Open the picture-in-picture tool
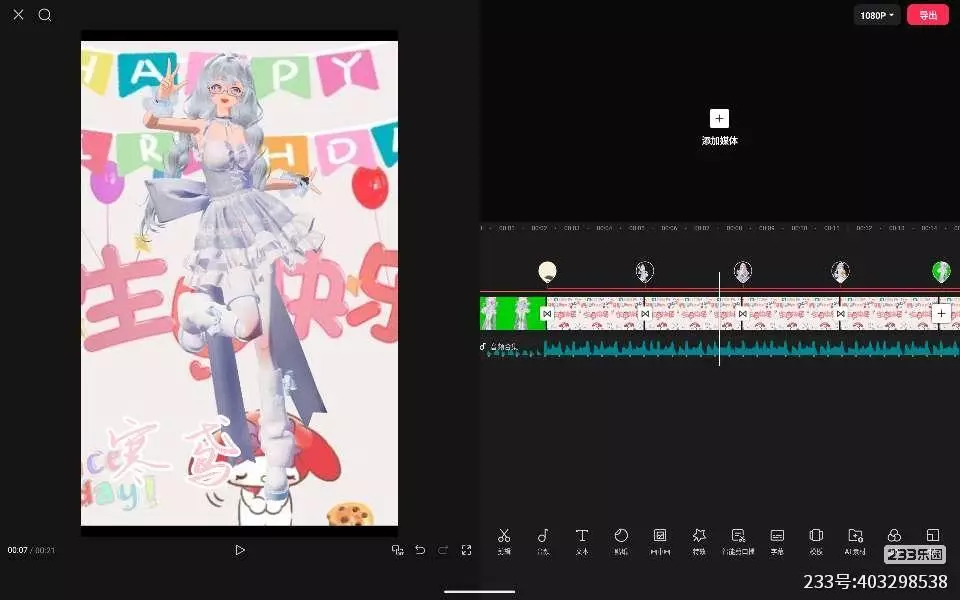Image resolution: width=960 pixels, height=600 pixels. click(660, 537)
